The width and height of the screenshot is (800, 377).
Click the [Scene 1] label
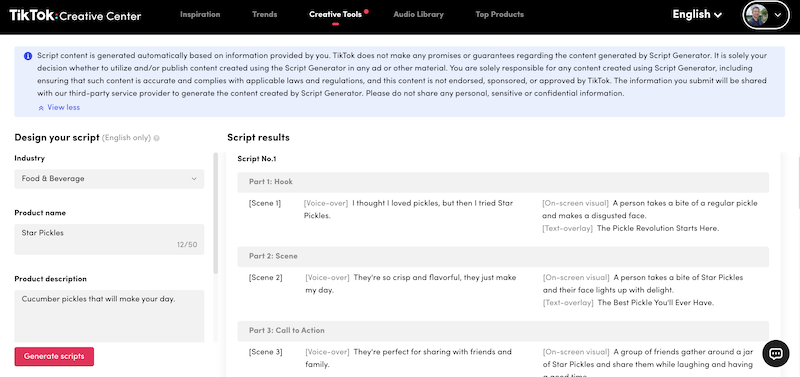point(265,204)
